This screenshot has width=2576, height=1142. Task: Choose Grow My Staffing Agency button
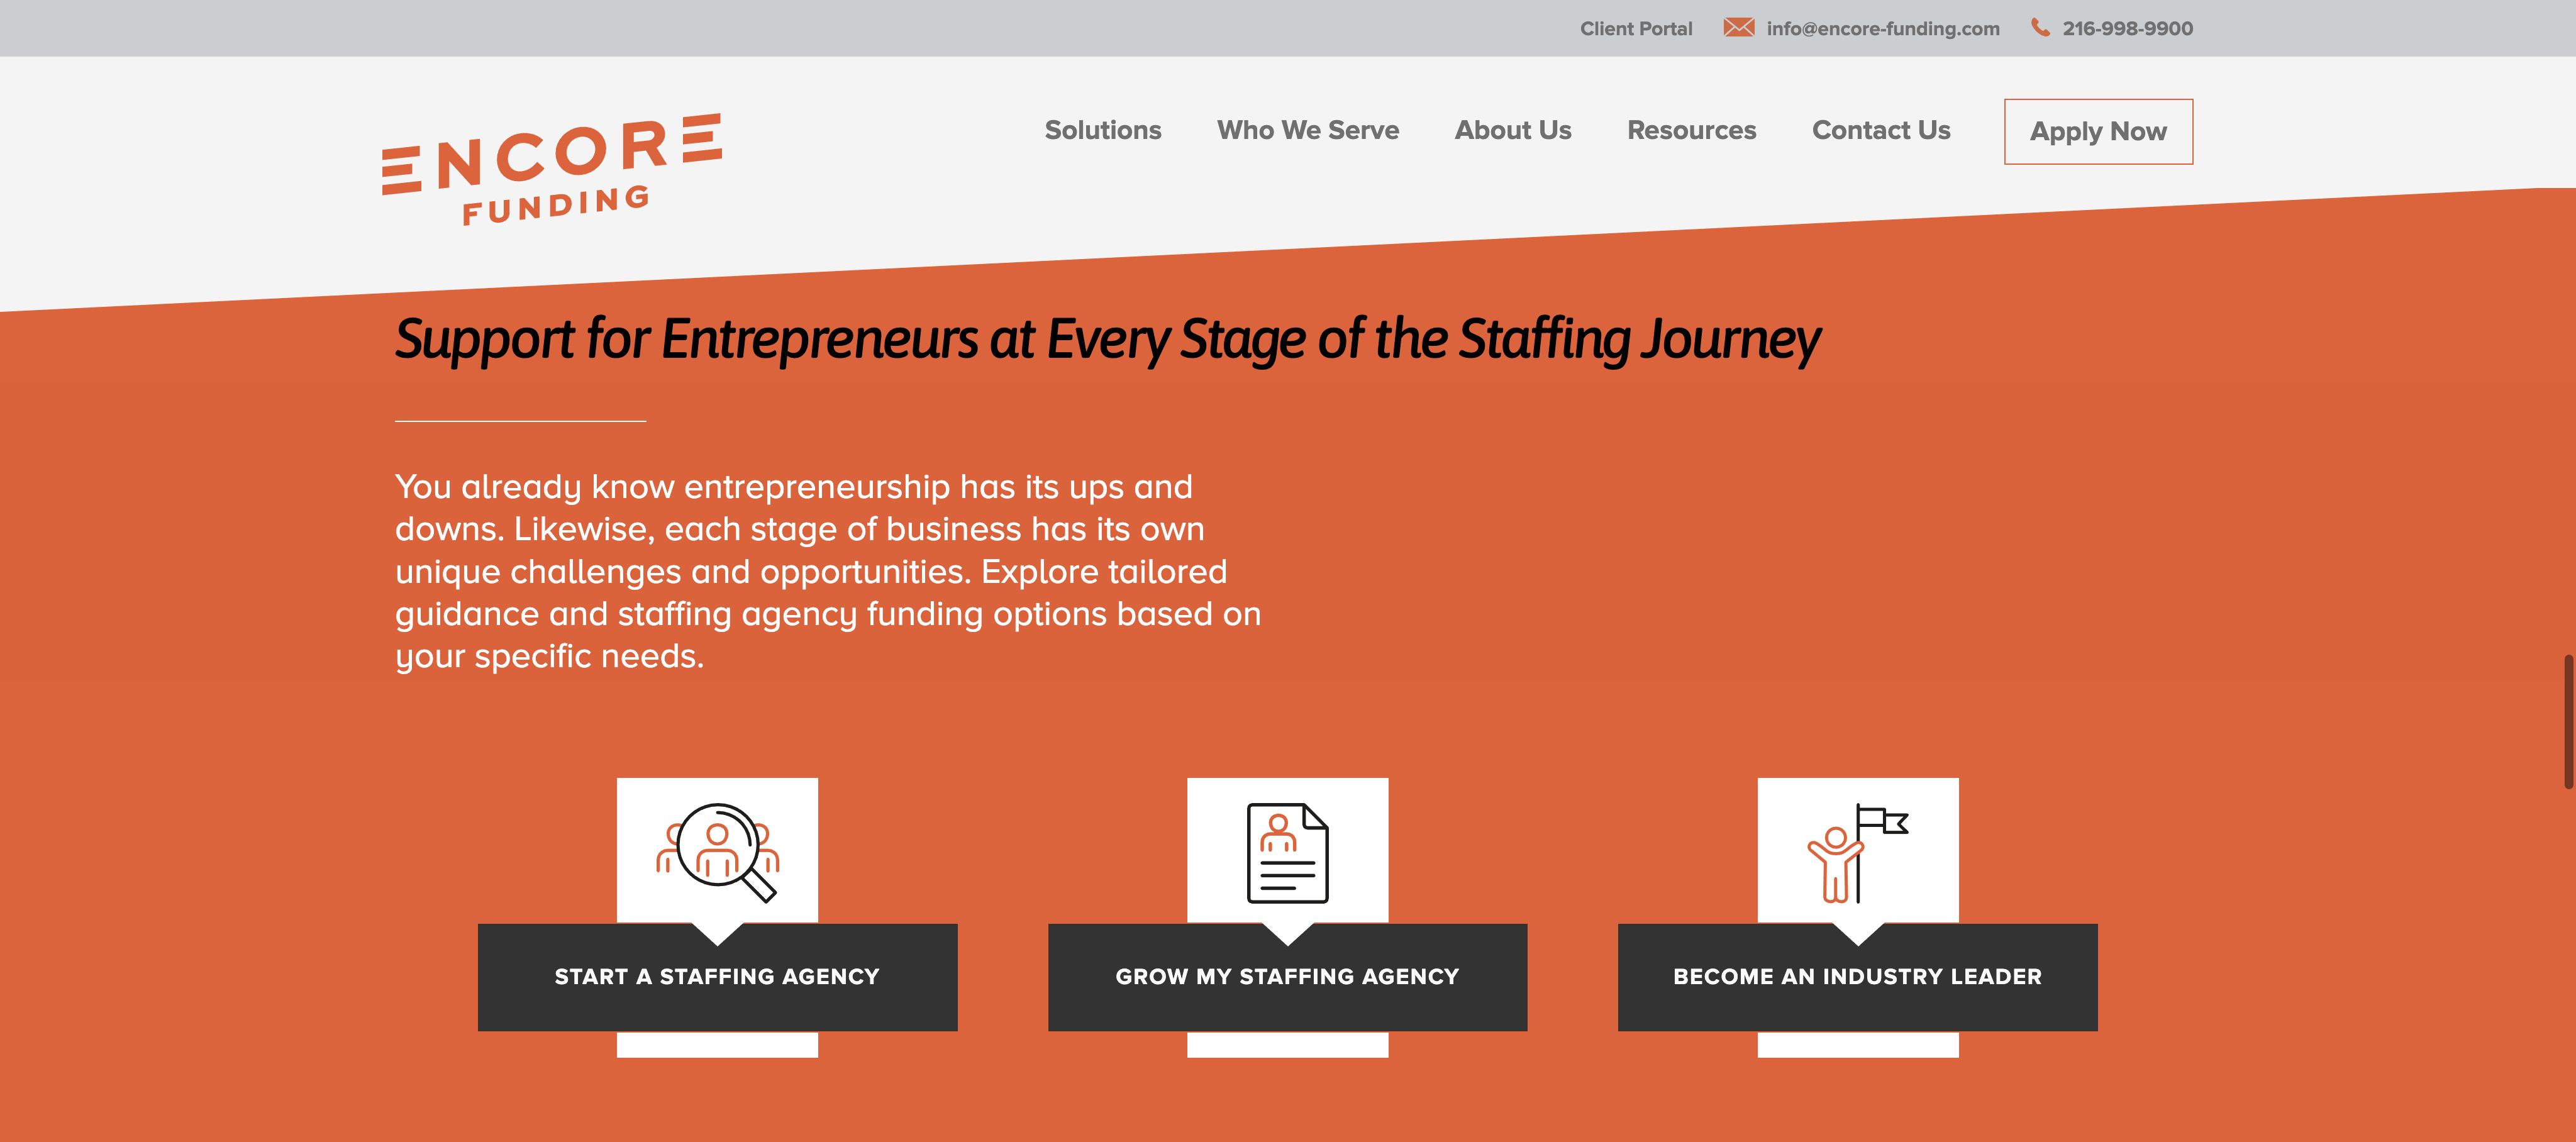click(1287, 977)
